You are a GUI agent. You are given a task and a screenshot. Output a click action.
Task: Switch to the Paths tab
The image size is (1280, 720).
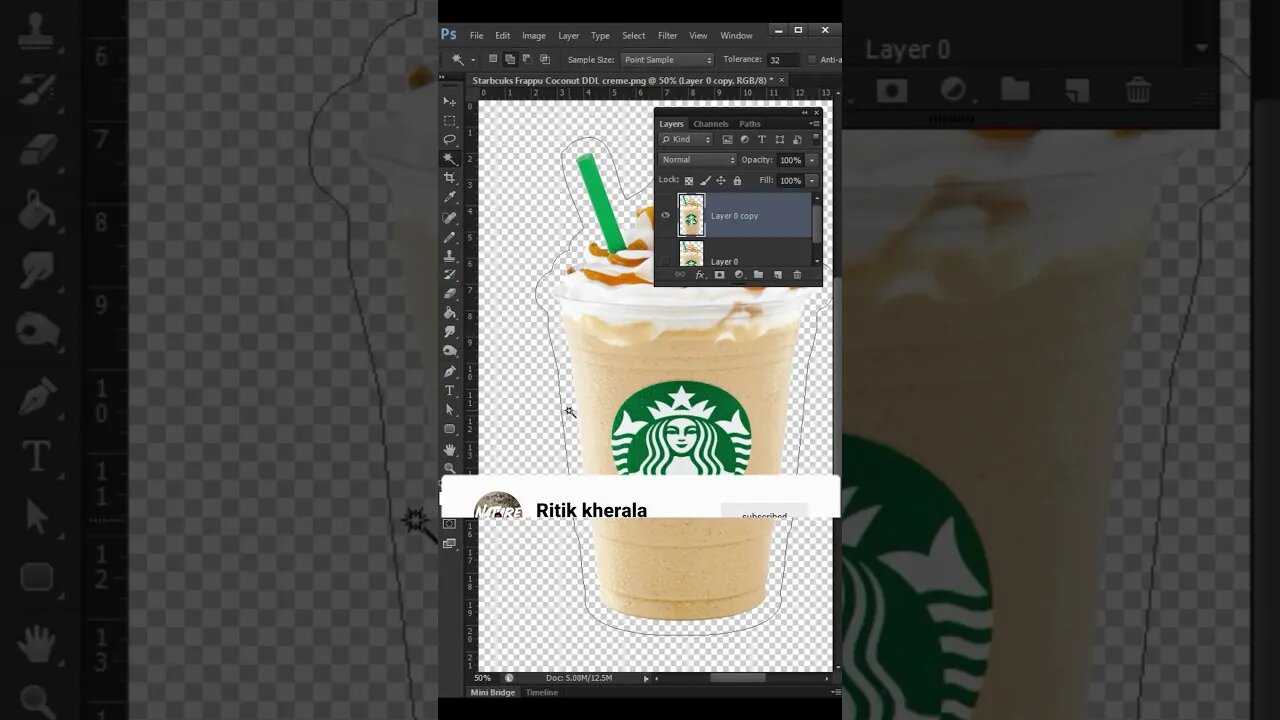click(x=750, y=124)
